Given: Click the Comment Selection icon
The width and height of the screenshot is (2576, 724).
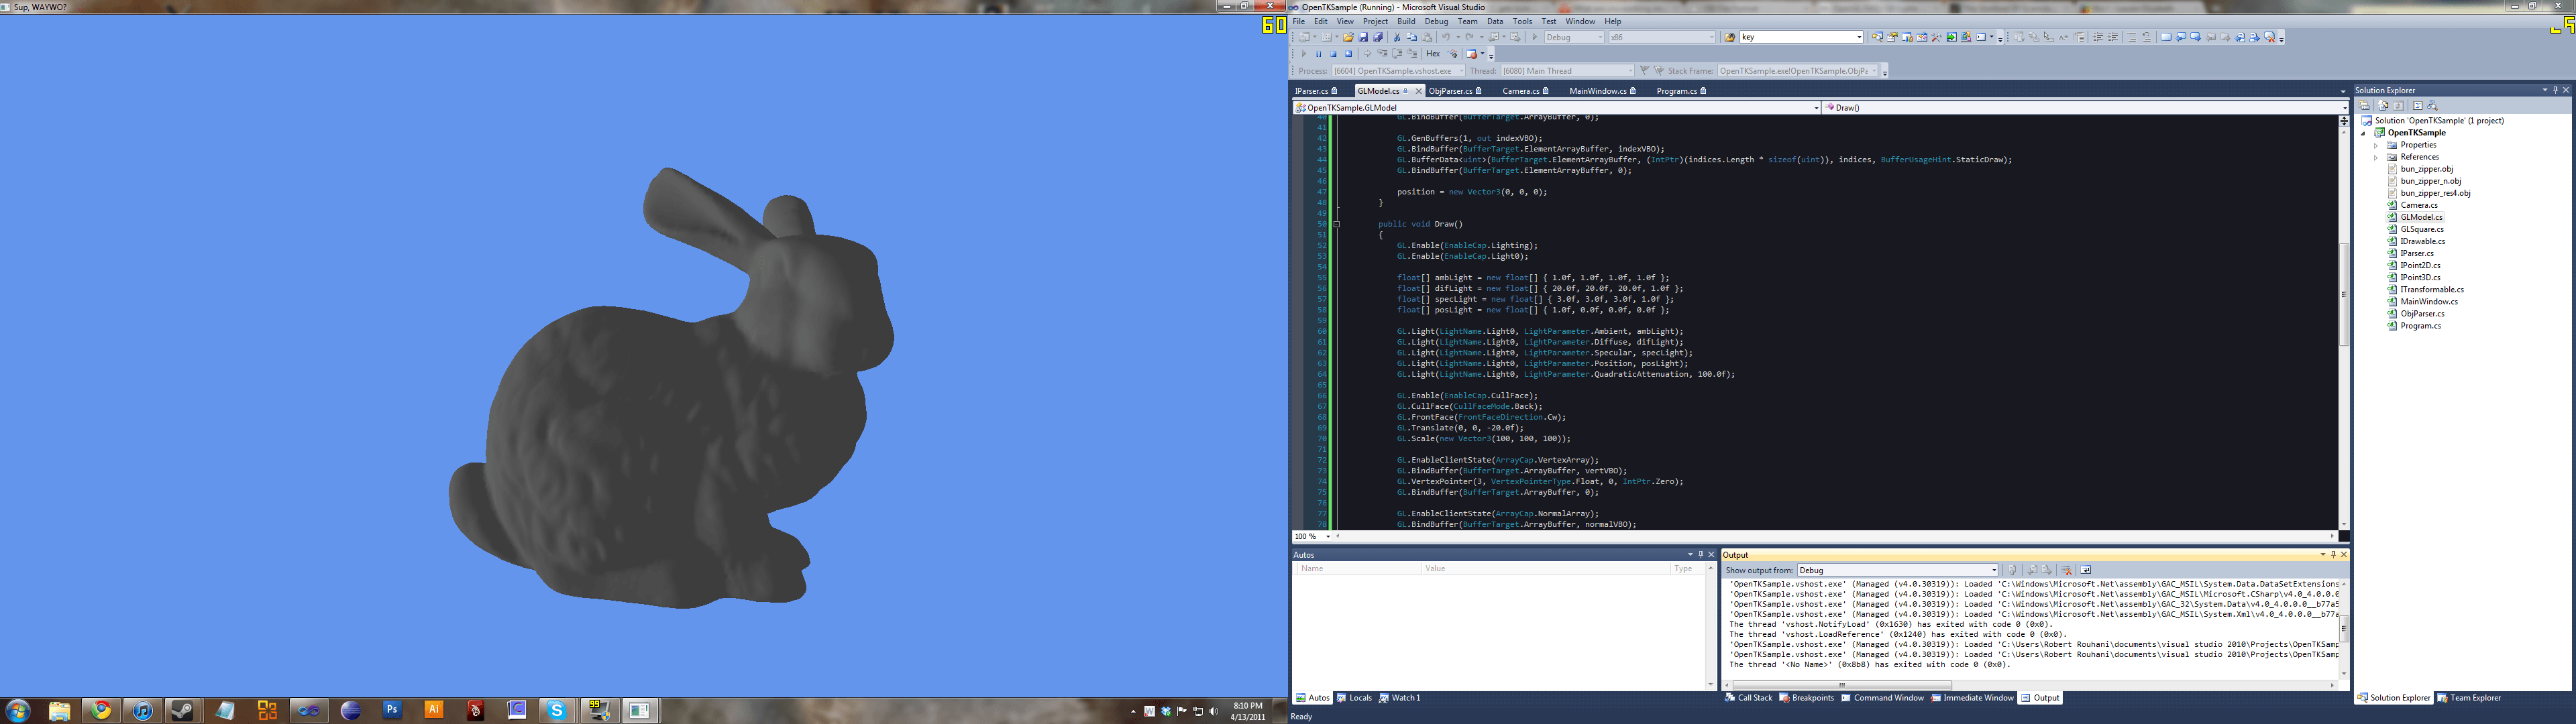Looking at the screenshot, I should tap(2131, 37).
